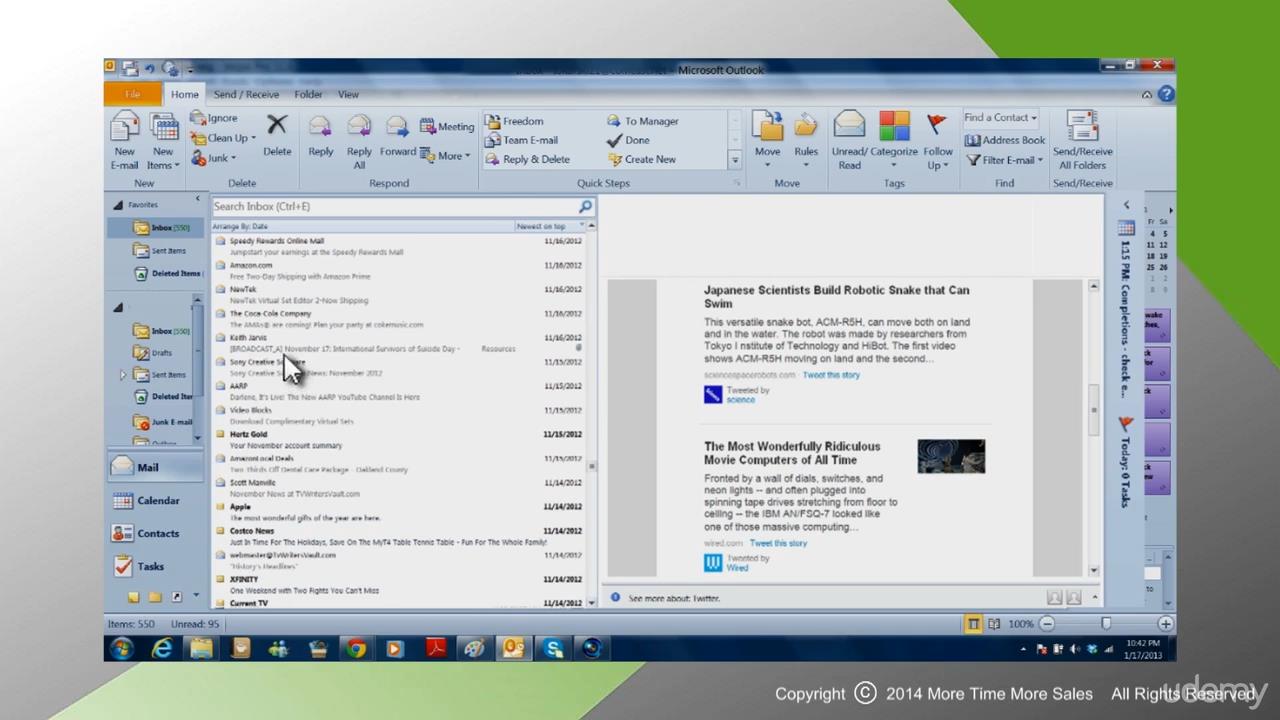Open the Hertz Gold message
1280x720 pixels.
click(x=400, y=440)
